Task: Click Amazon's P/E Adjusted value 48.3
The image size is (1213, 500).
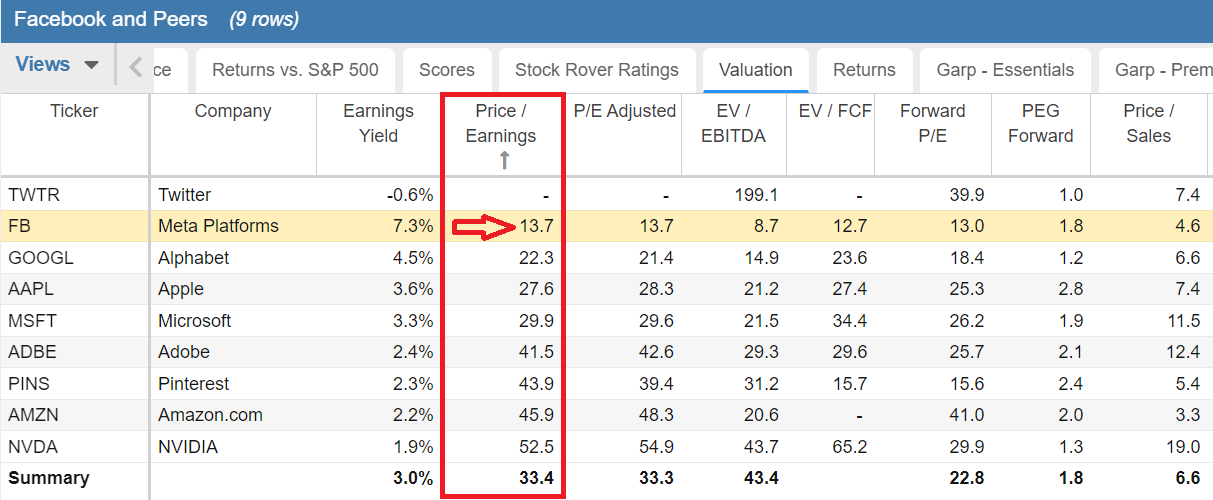Action: pyautogui.click(x=659, y=415)
